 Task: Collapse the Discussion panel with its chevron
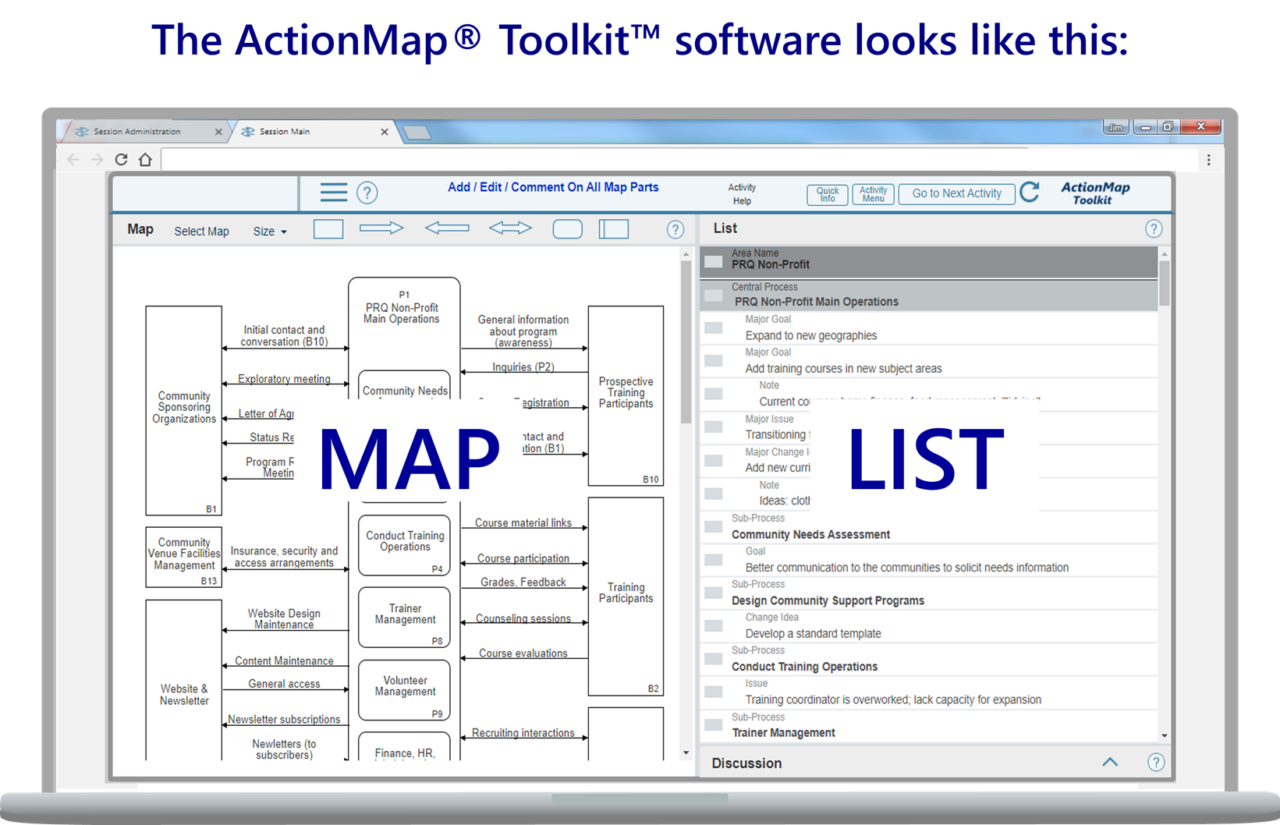1110,761
